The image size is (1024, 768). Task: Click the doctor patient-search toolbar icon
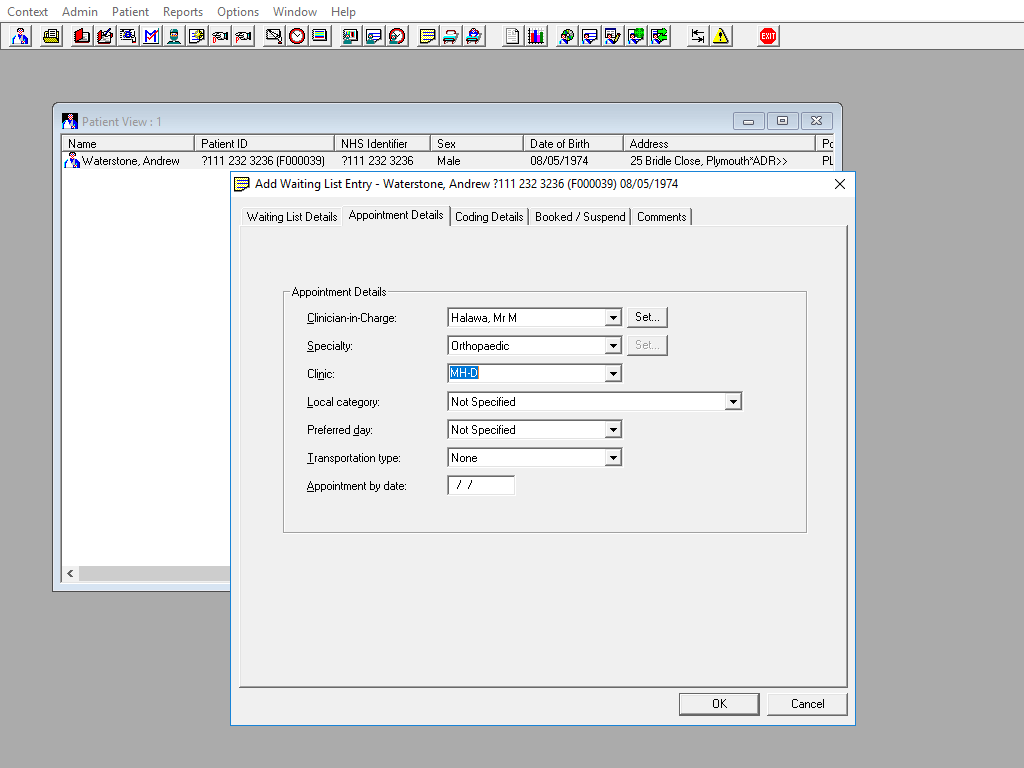point(20,36)
